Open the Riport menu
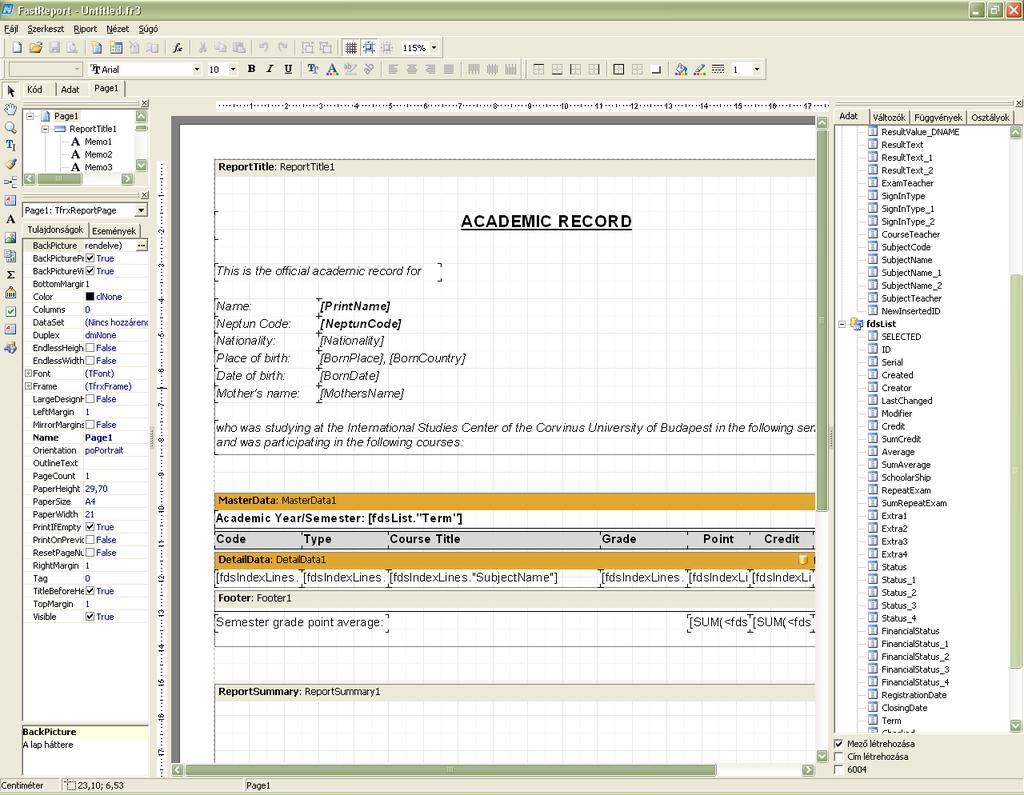The image size is (1024, 795). click(x=85, y=29)
